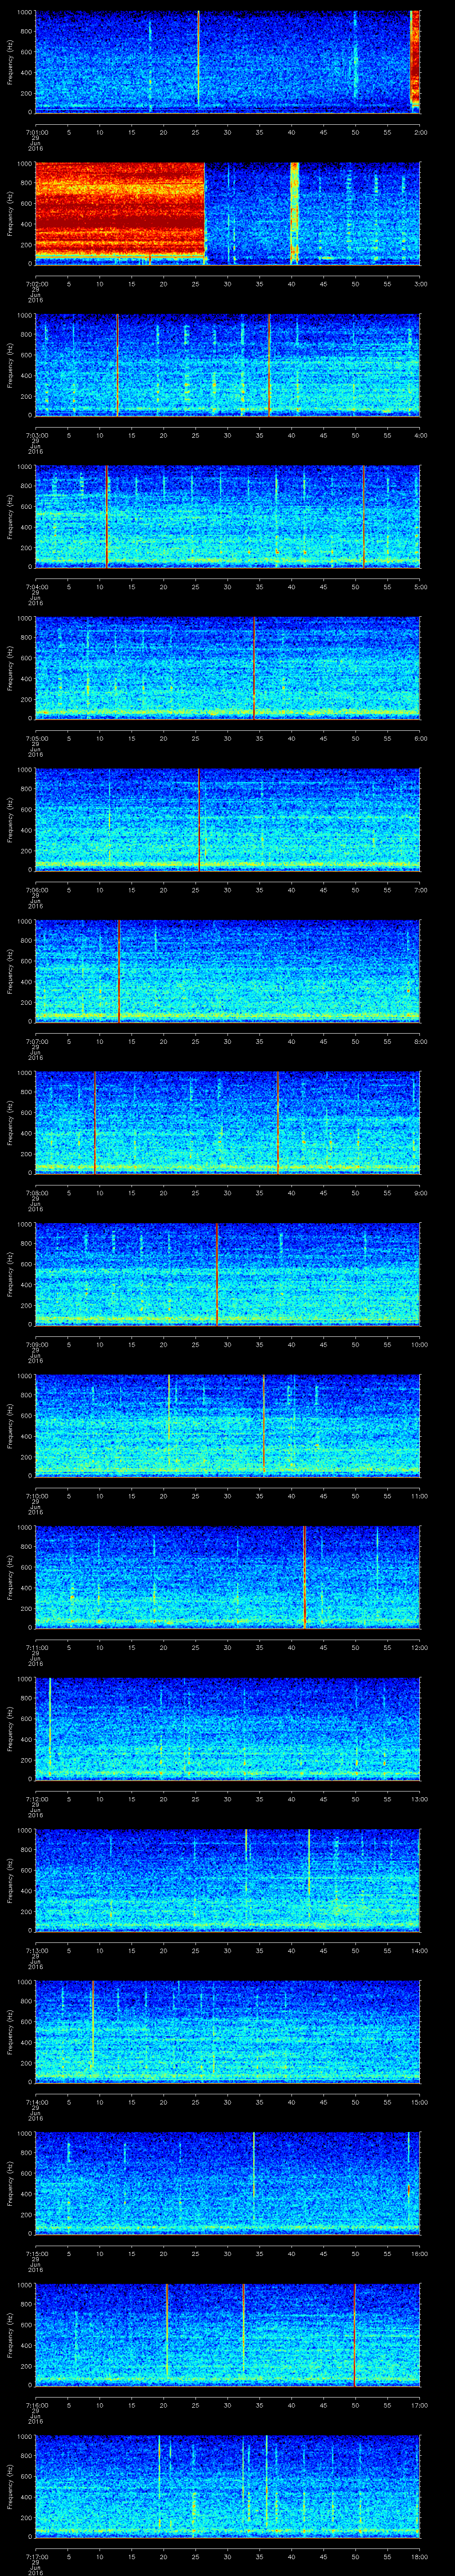Click the '7:04:00' start time label
Screen dimensions: 455x2576
(36, 587)
